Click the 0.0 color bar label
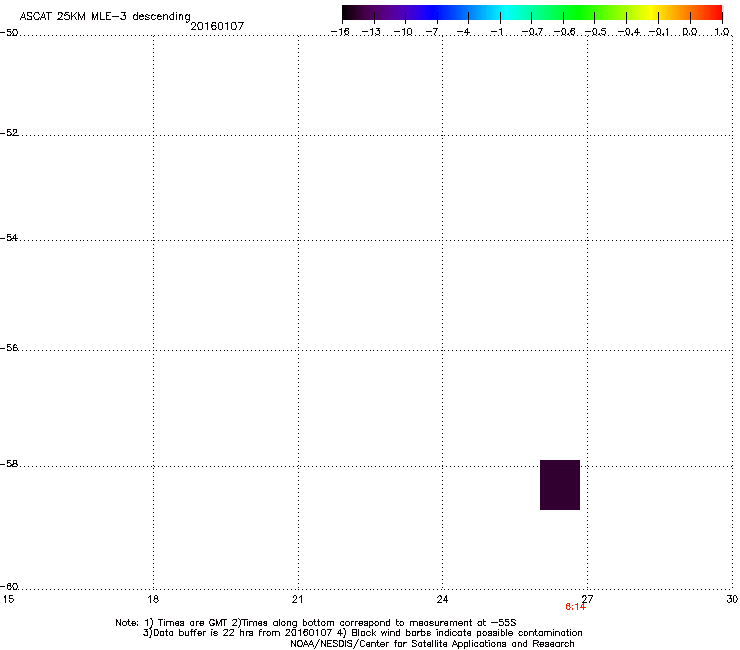The width and height of the screenshot is (740, 650). click(690, 32)
